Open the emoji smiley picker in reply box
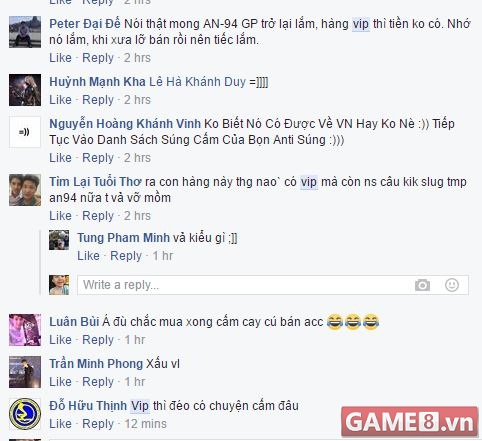Screen dimensions: 482x441 pyautogui.click(x=452, y=285)
